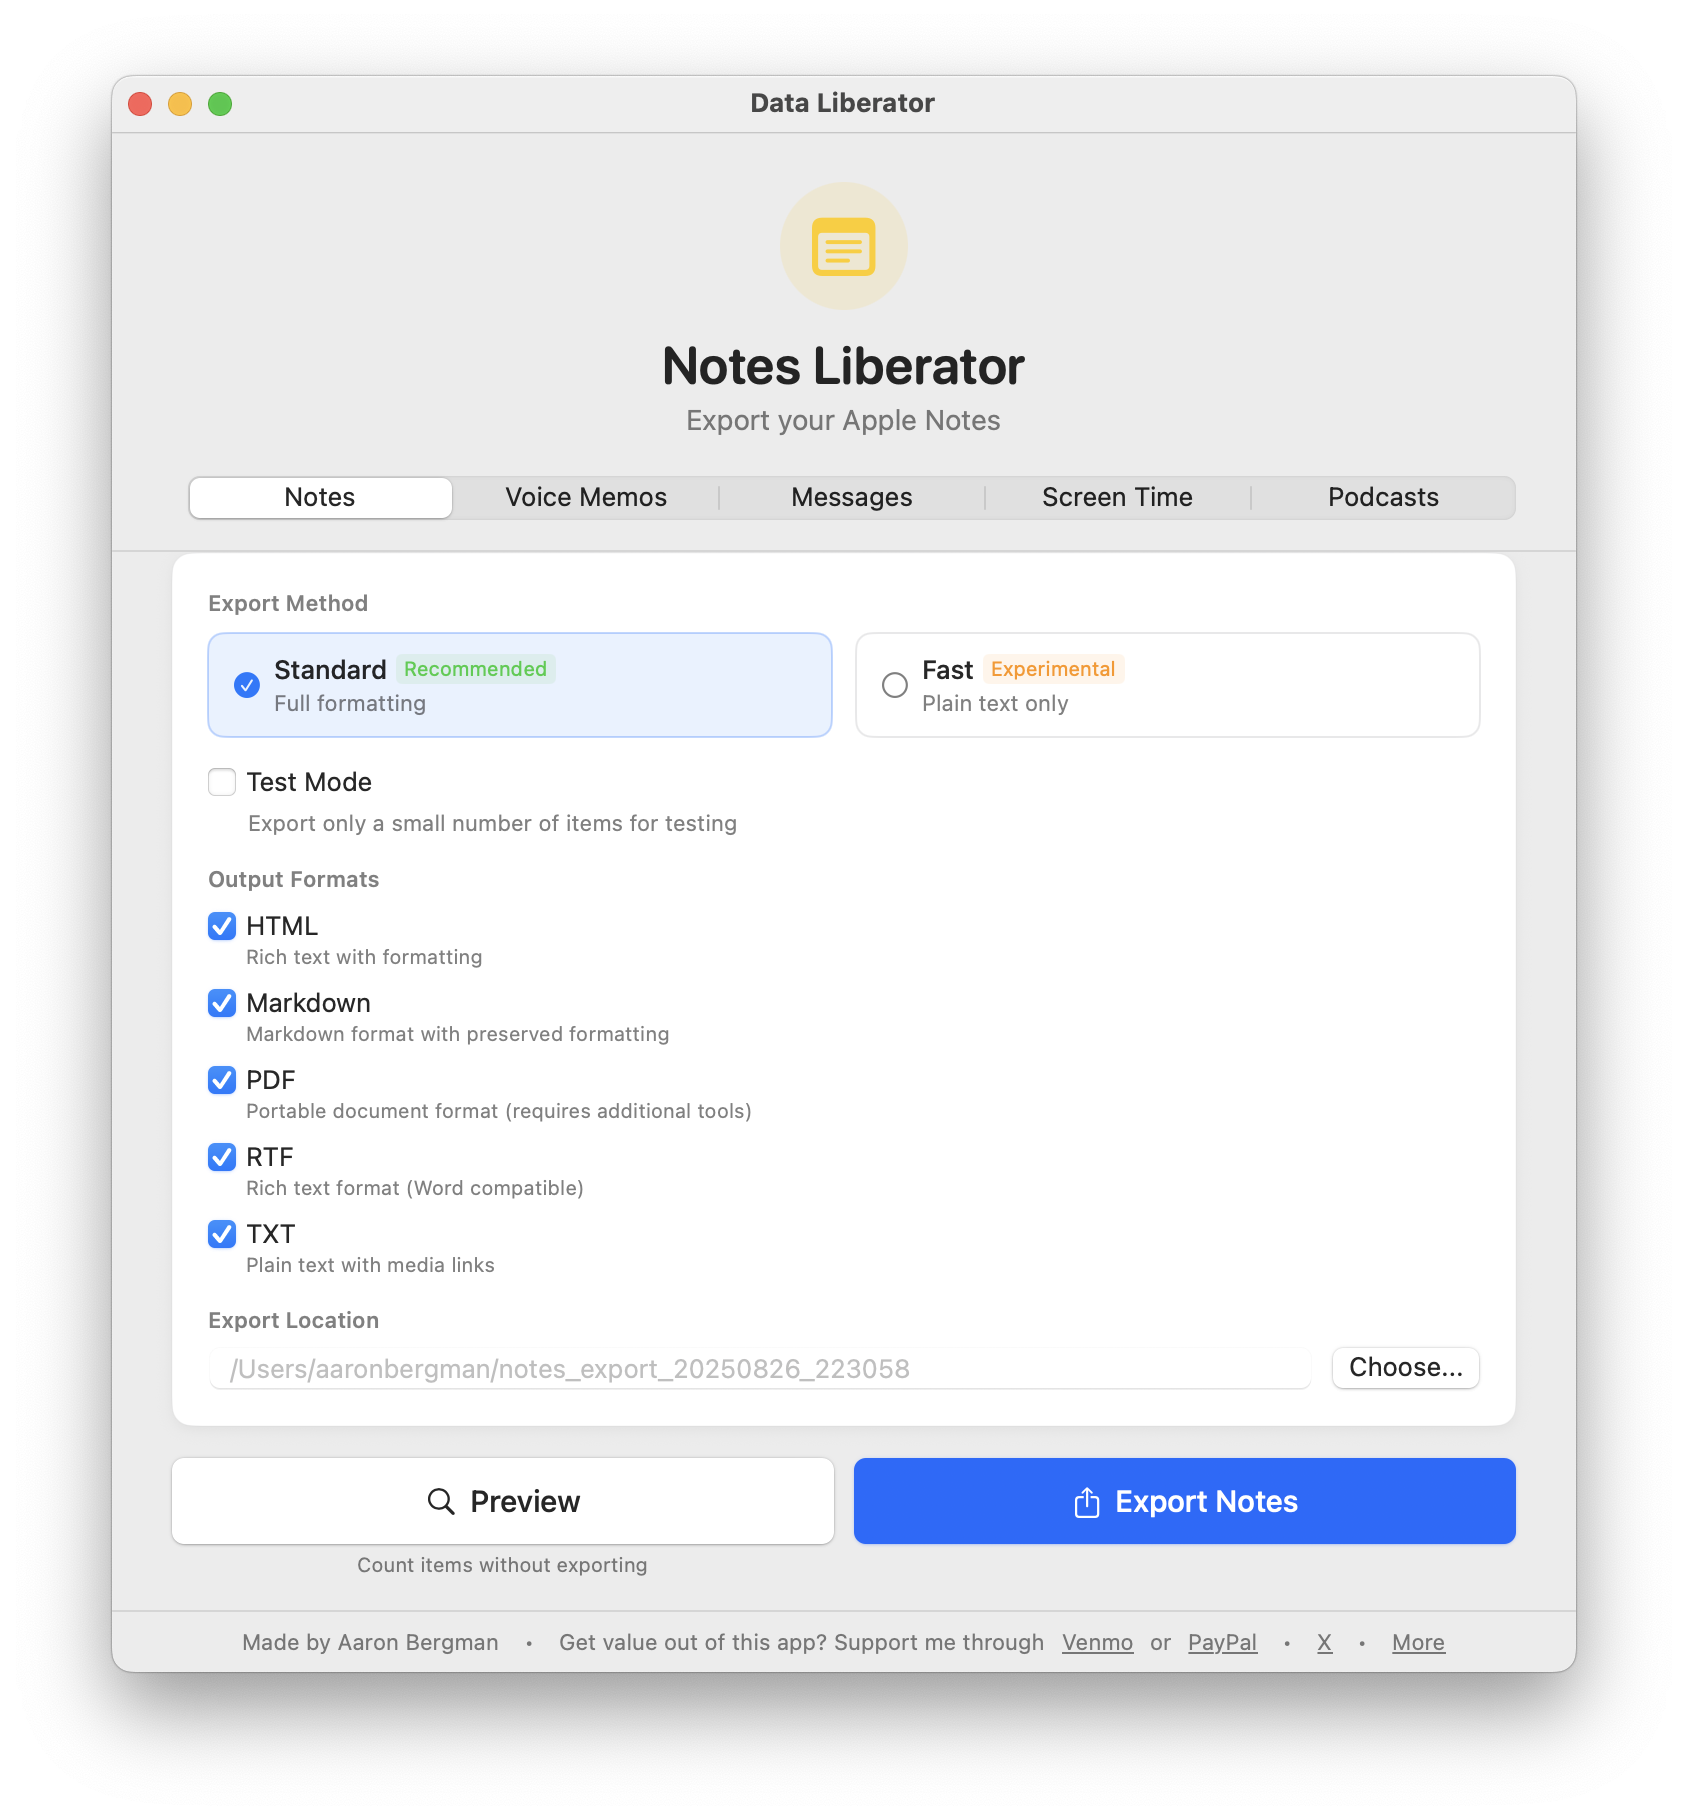Click the share icon on Export Notes
The height and width of the screenshot is (1820, 1688).
pos(1087,1502)
